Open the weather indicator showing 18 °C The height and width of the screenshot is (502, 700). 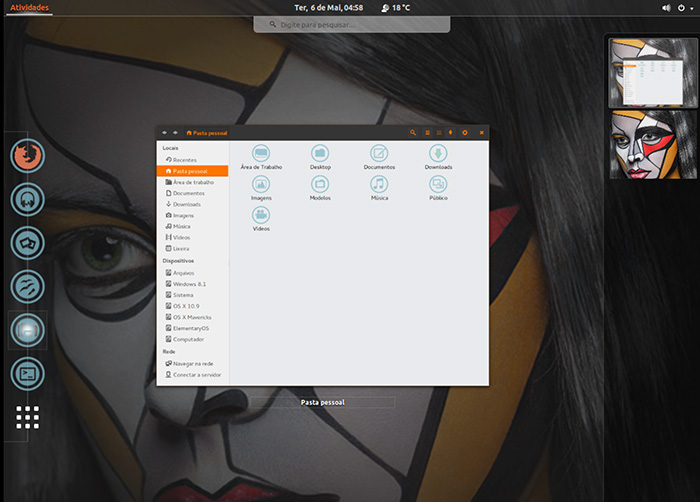[396, 8]
